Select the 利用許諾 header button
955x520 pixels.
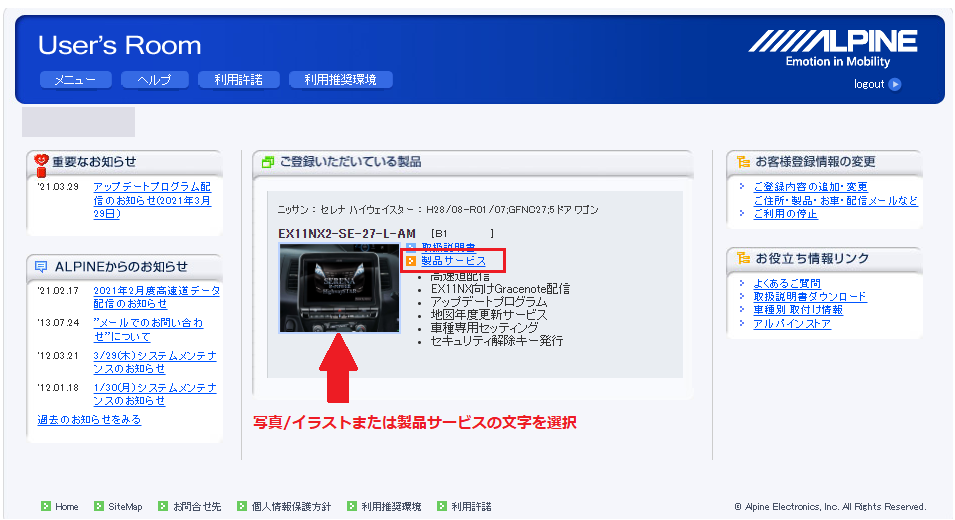point(238,80)
